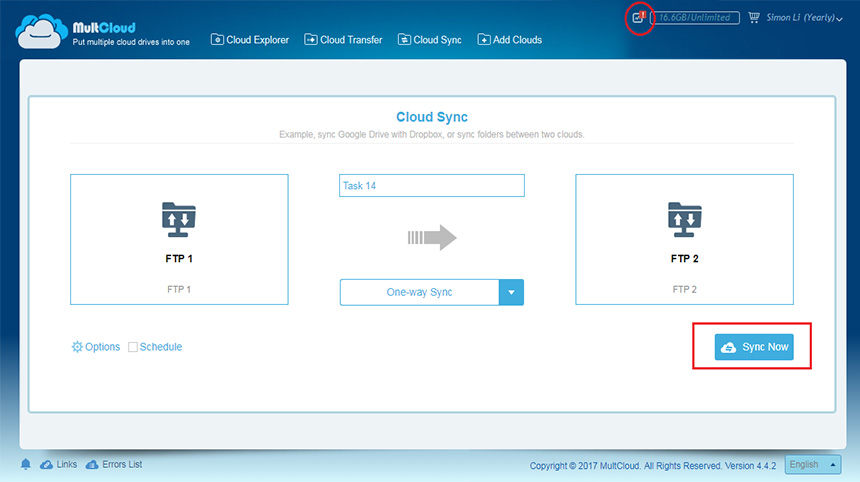Open Add Clouds page
860x482 pixels.
(x=510, y=39)
